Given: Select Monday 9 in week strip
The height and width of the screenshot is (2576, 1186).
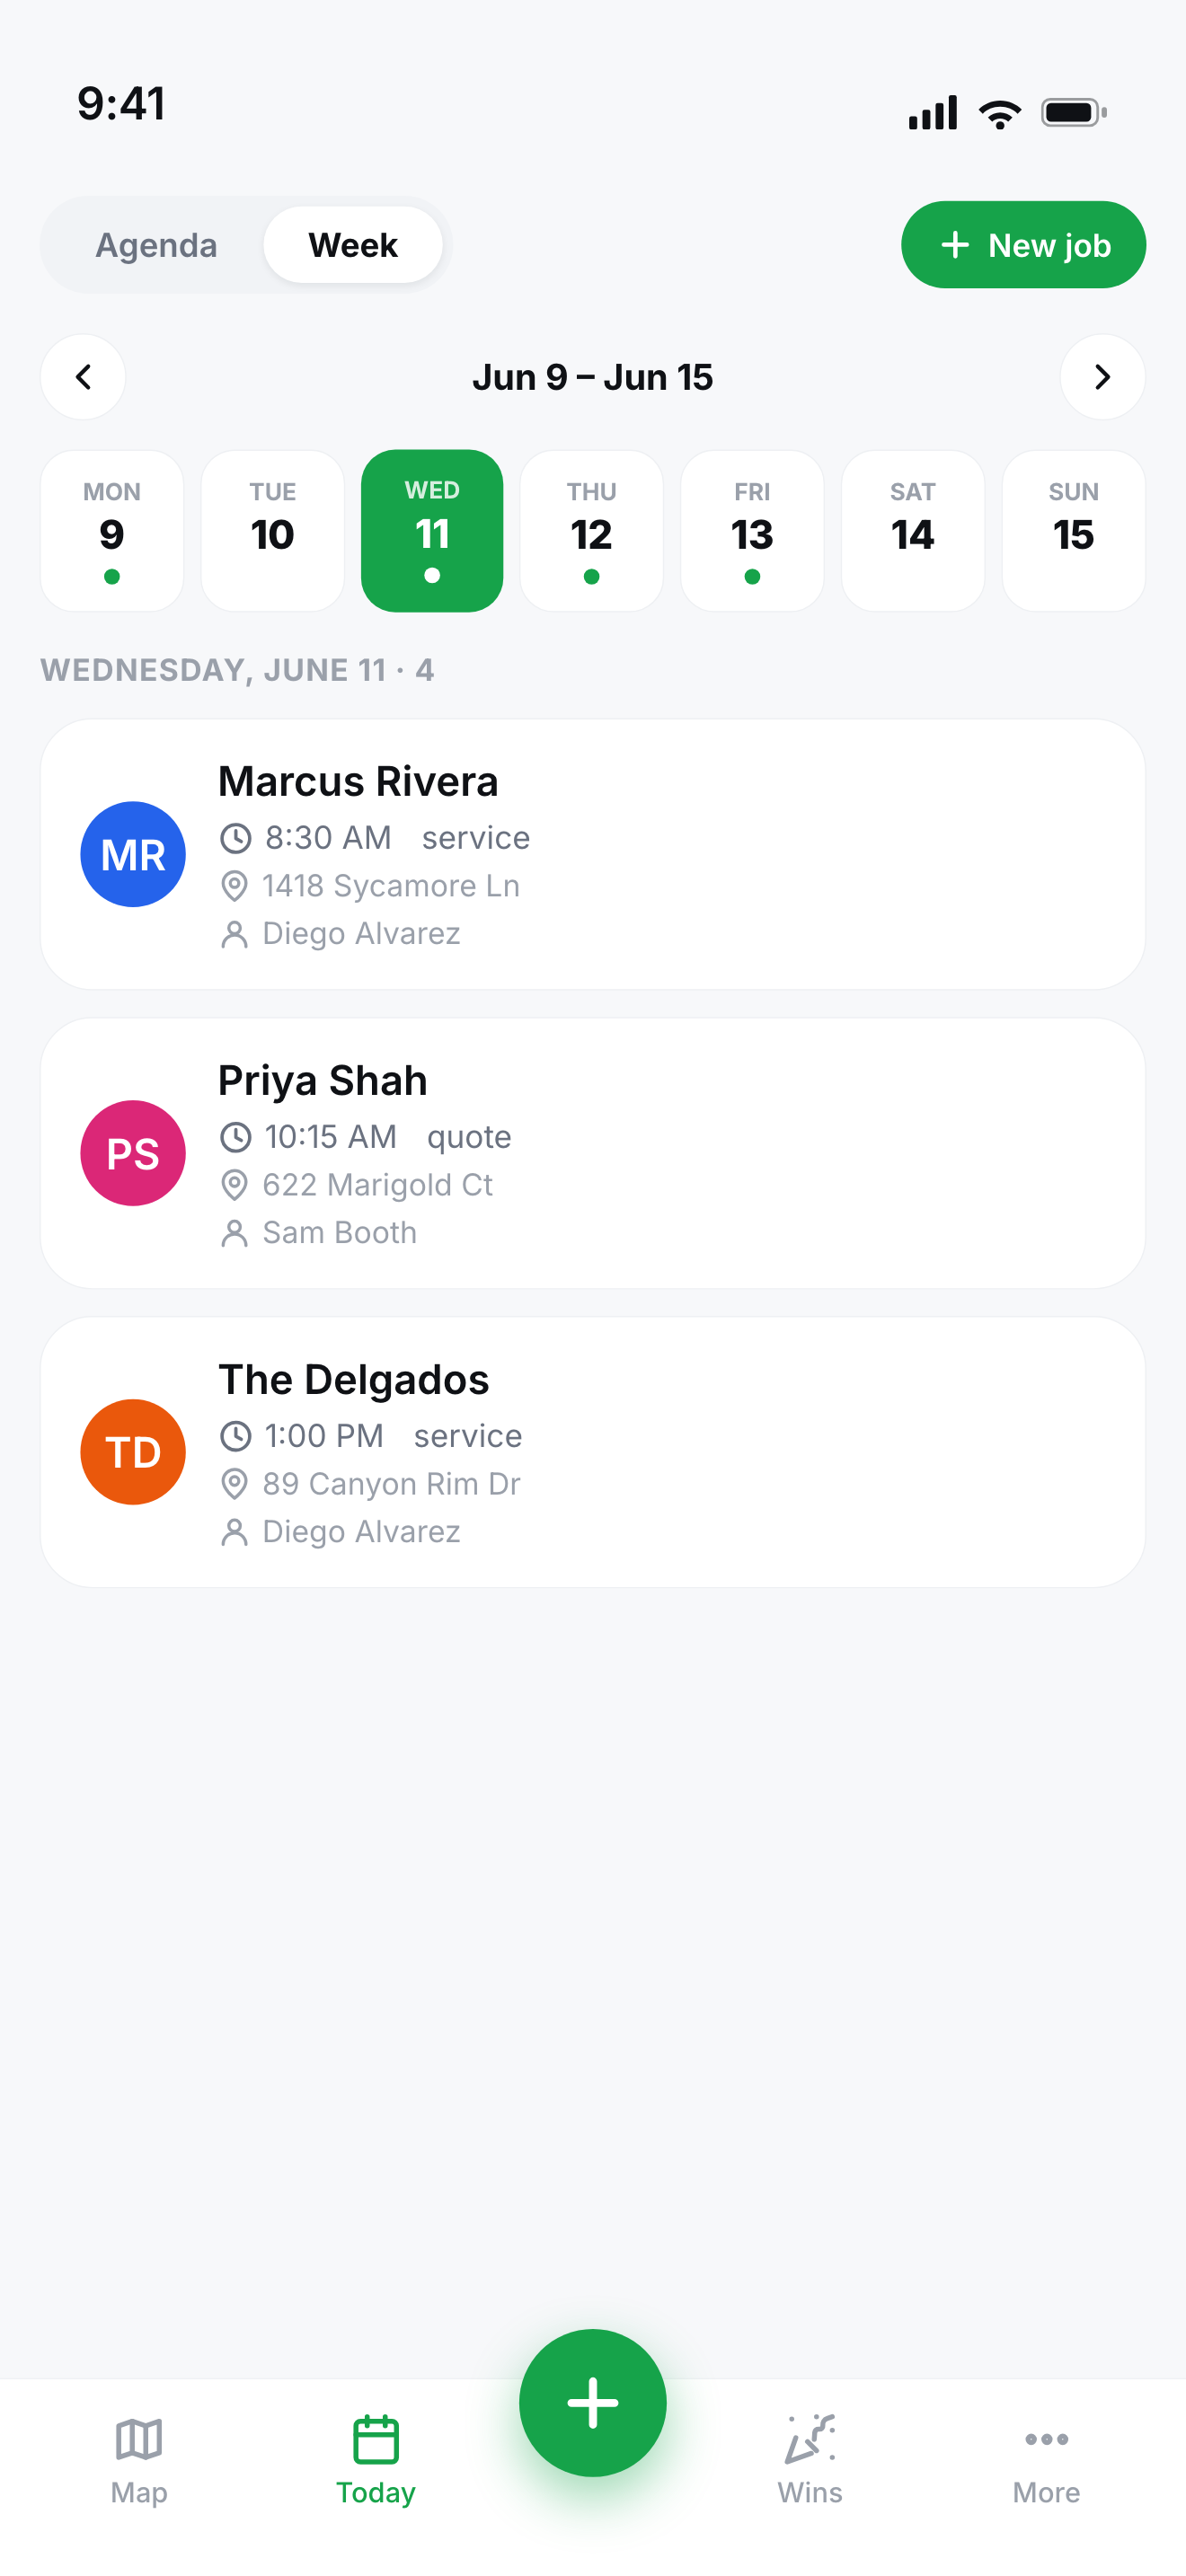Looking at the screenshot, I should pos(112,531).
